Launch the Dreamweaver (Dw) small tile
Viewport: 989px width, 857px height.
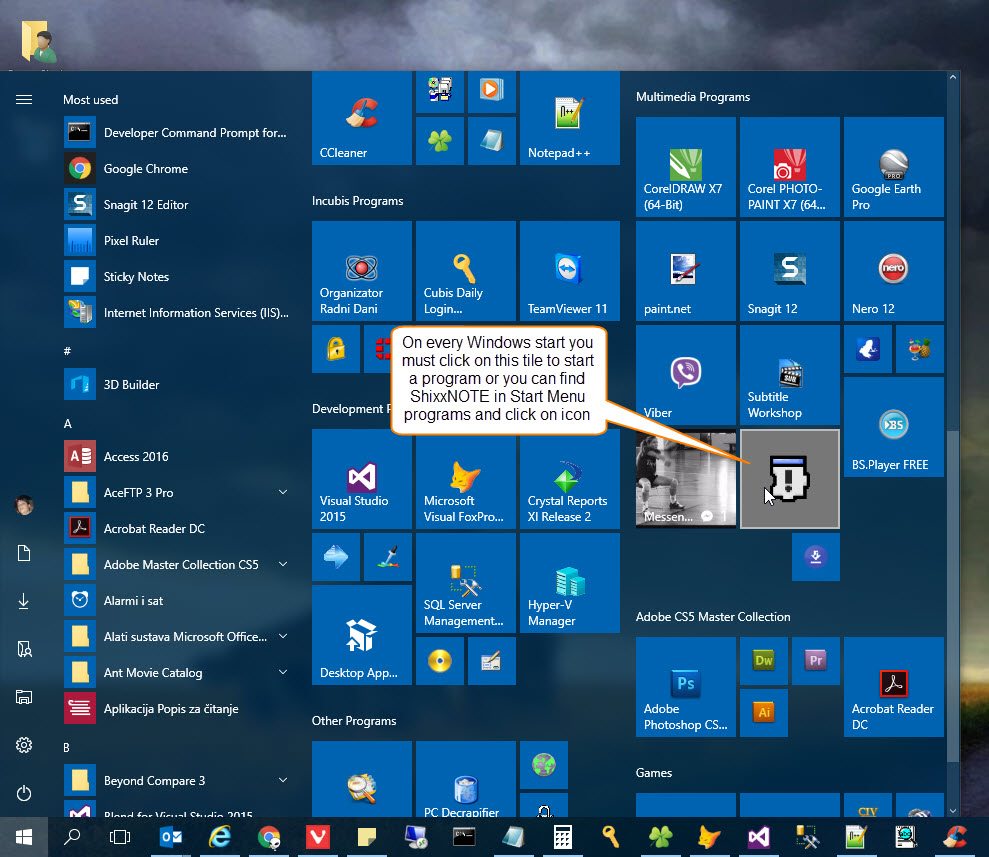point(764,660)
